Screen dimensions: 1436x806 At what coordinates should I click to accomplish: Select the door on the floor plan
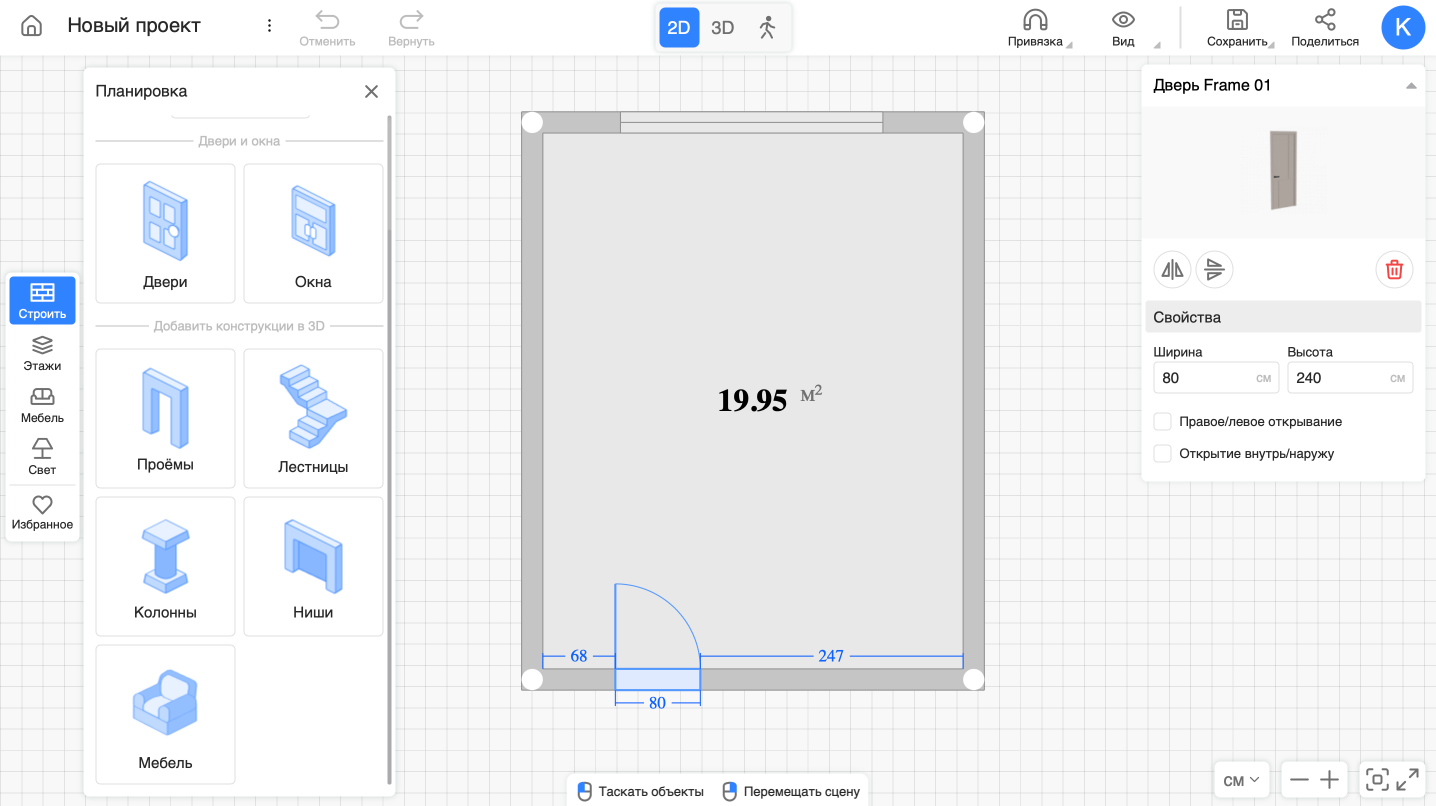tap(657, 679)
